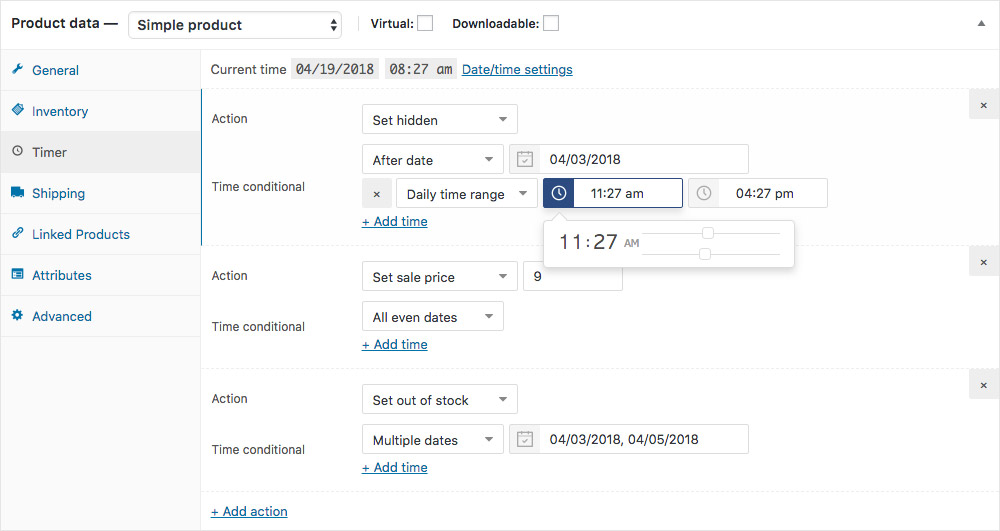The width and height of the screenshot is (1000, 531).
Task: Open the Set hidden action dropdown
Action: click(439, 120)
